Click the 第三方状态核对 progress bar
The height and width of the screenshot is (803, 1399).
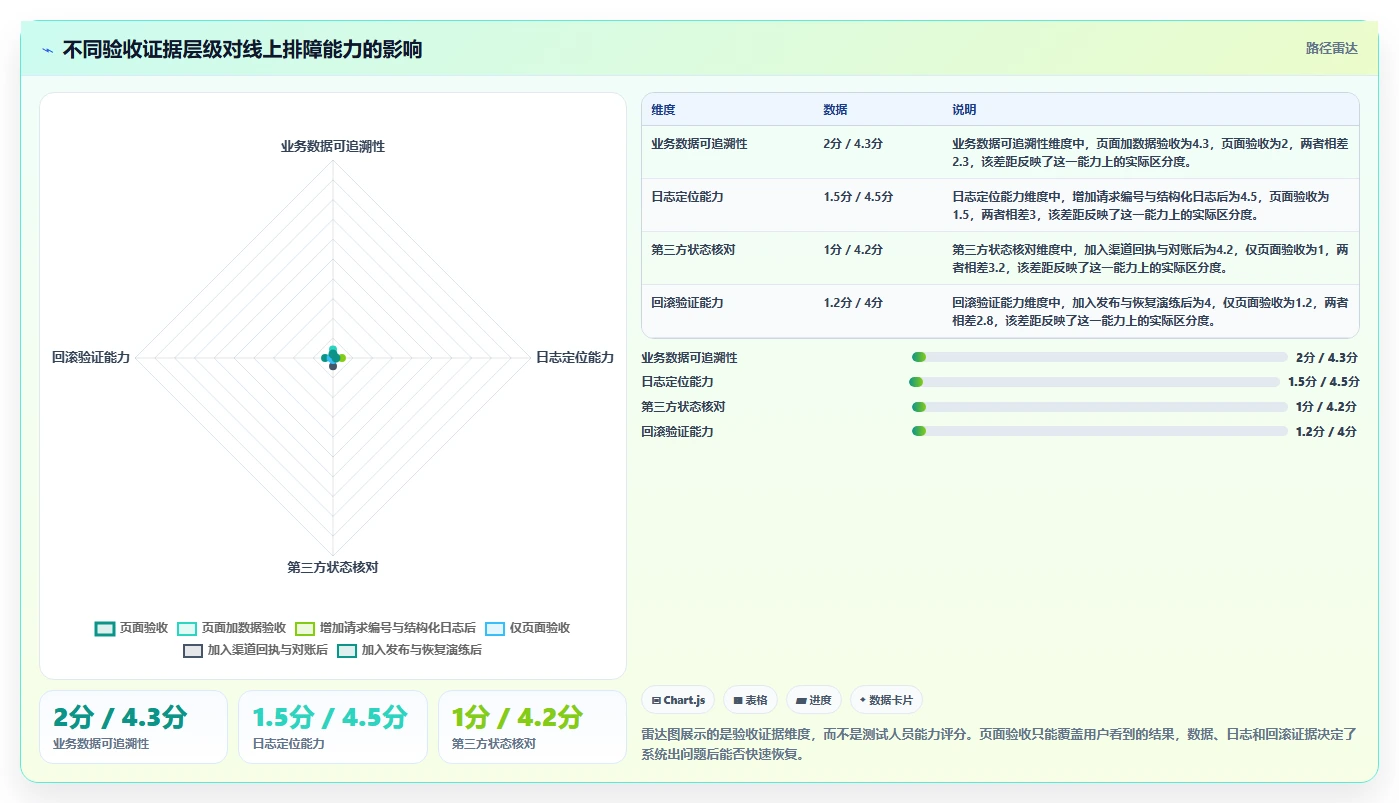point(1100,407)
